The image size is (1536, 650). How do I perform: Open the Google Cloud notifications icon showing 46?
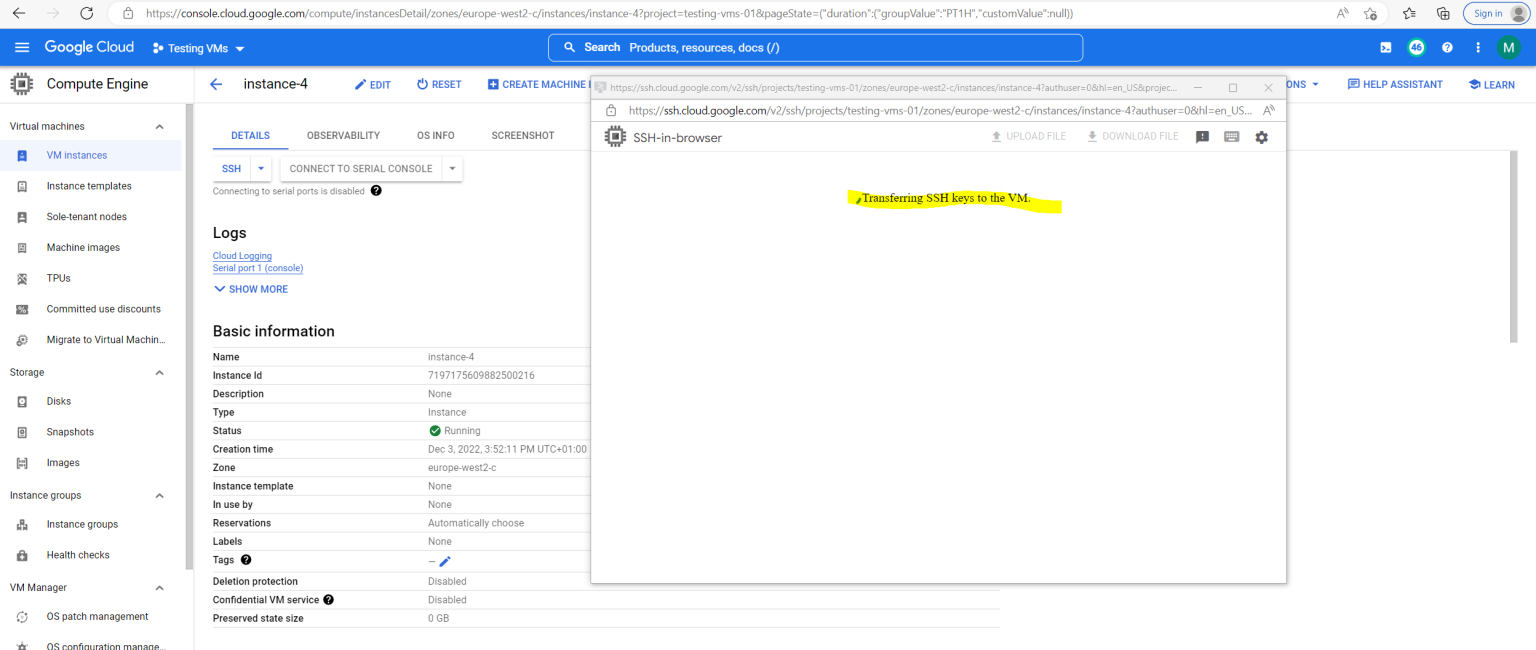tap(1416, 47)
